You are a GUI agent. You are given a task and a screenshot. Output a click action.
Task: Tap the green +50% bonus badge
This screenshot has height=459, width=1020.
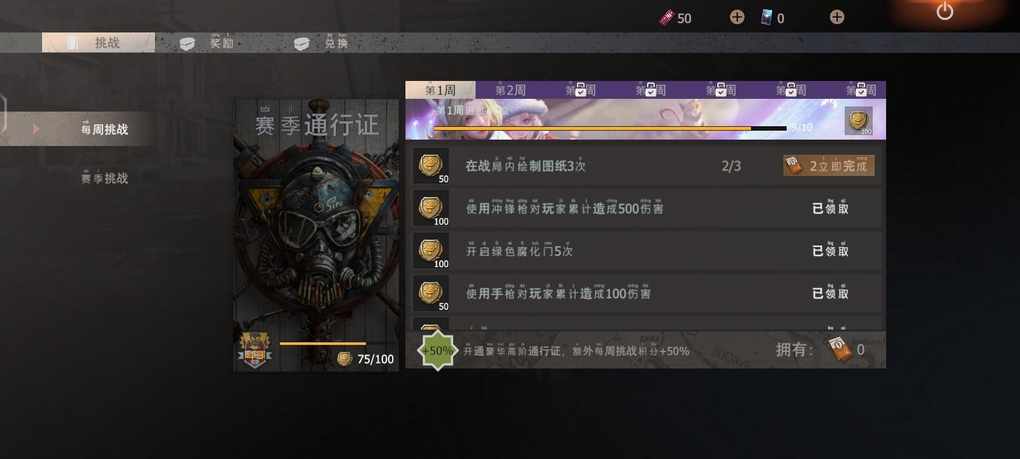point(437,350)
